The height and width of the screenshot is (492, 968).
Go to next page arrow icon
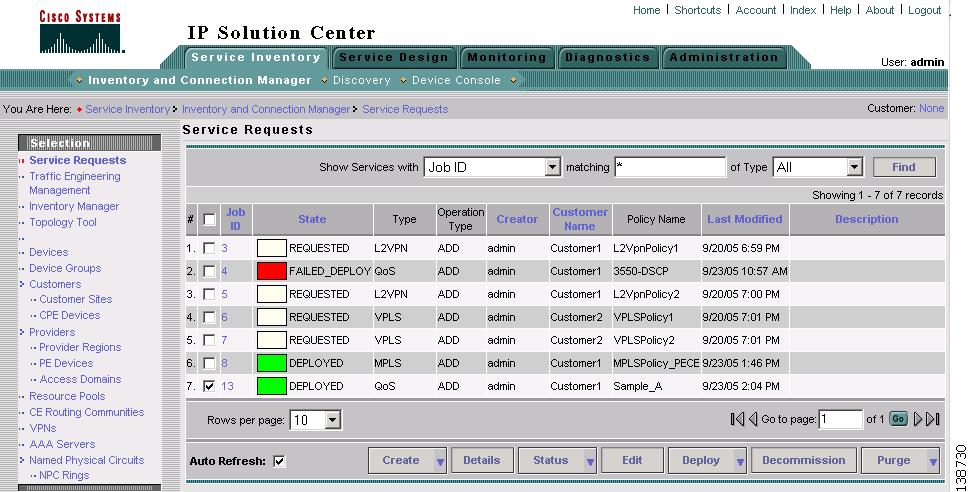point(917,419)
